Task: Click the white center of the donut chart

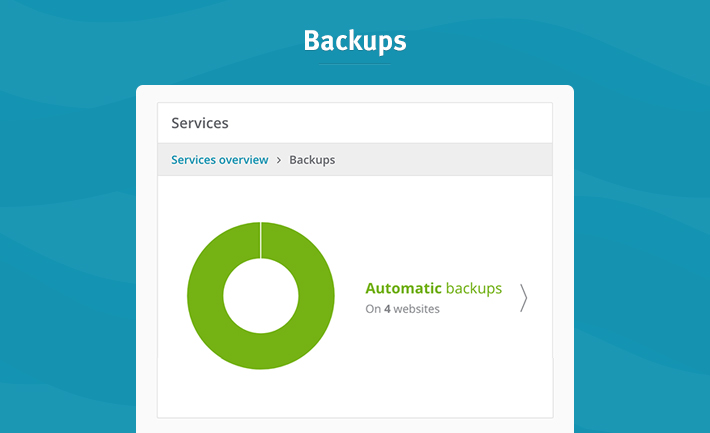Action: 260,296
